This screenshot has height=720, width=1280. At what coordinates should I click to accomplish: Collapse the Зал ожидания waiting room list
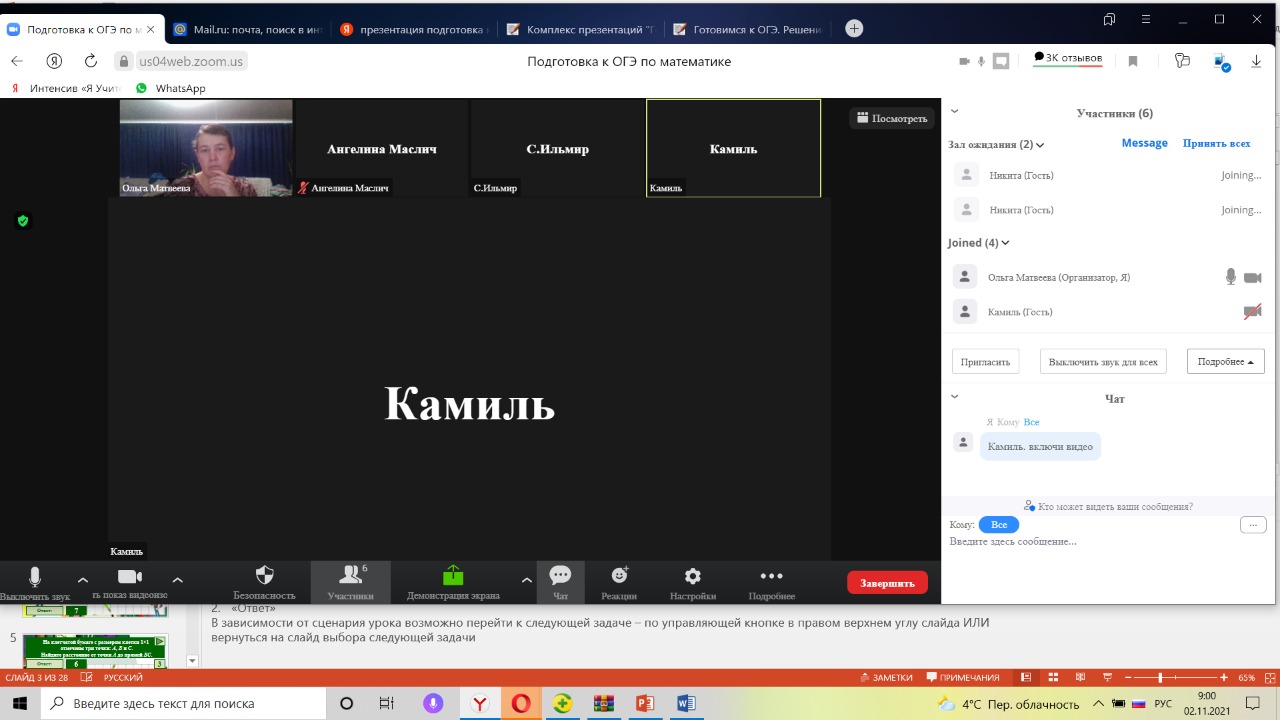(1040, 145)
